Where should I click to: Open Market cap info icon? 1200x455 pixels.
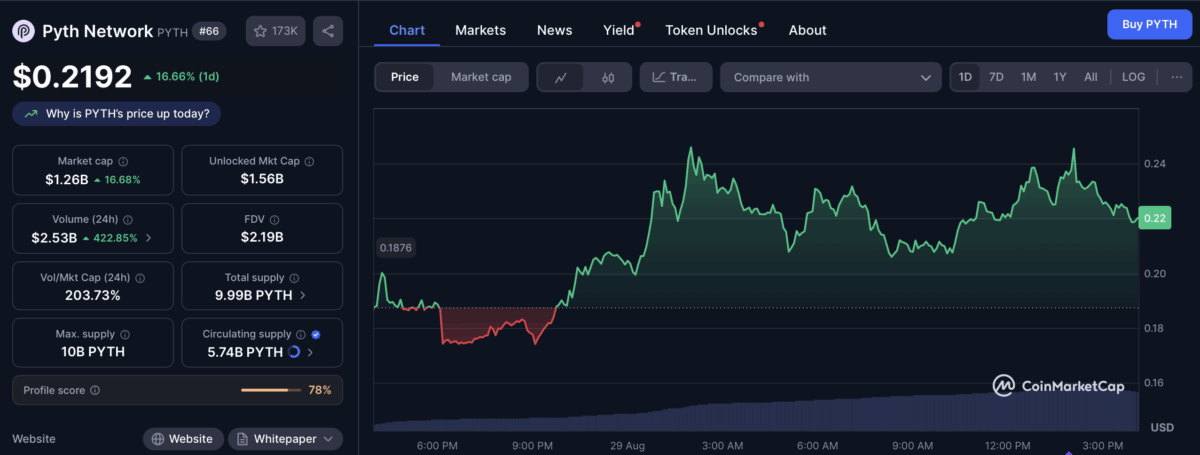[122, 161]
